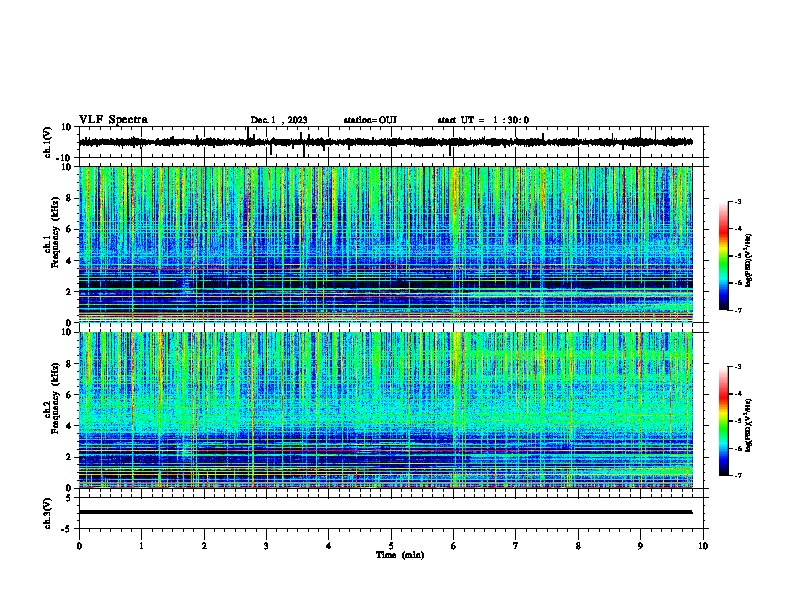
Task: Click the "8" kHz tick on ch.1 axis
Action: click(x=69, y=198)
